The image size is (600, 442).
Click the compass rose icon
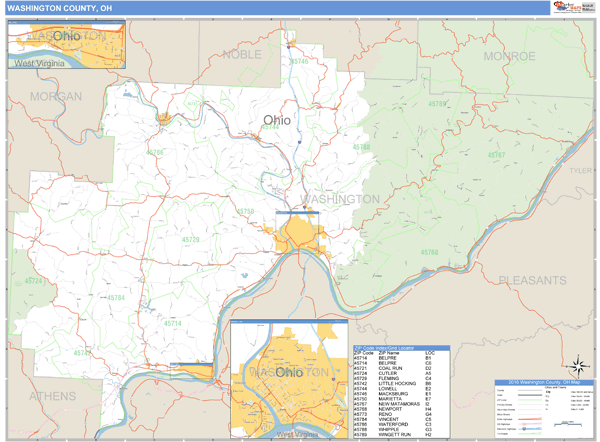pos(575,367)
